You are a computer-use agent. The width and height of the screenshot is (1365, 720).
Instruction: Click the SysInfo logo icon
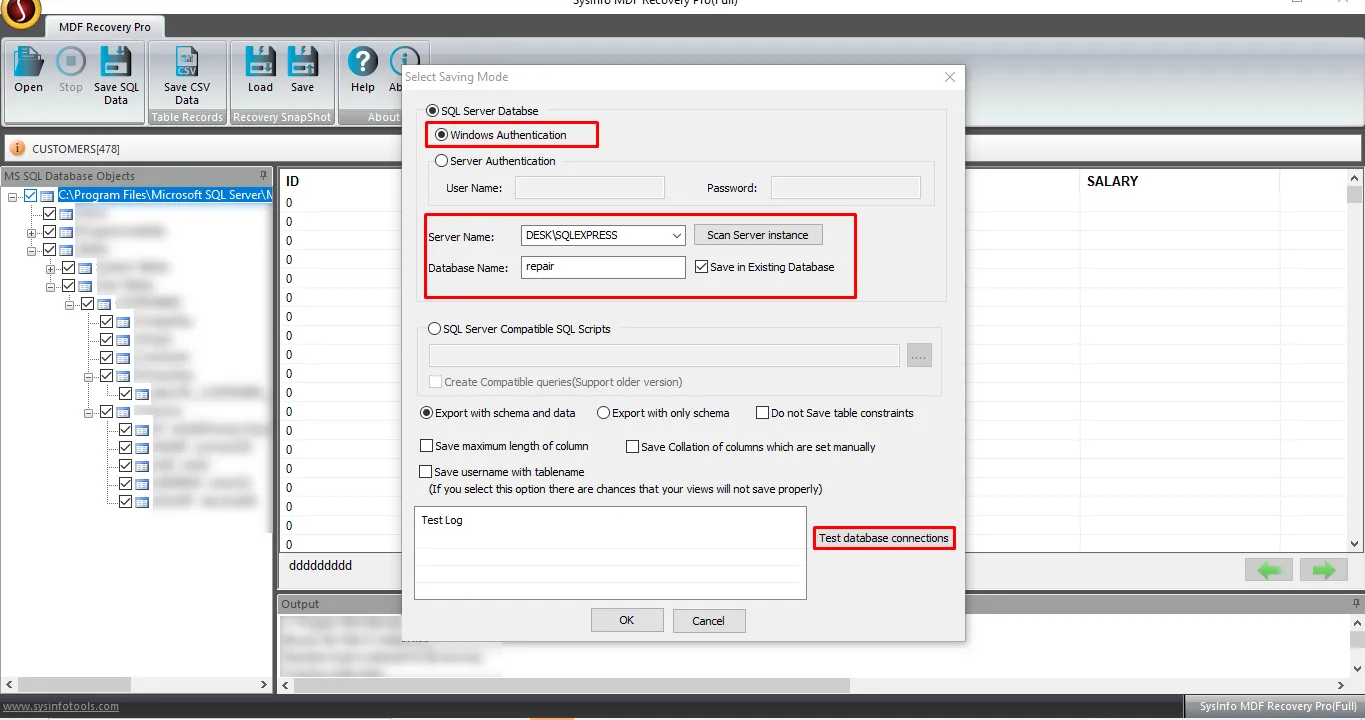pos(20,12)
